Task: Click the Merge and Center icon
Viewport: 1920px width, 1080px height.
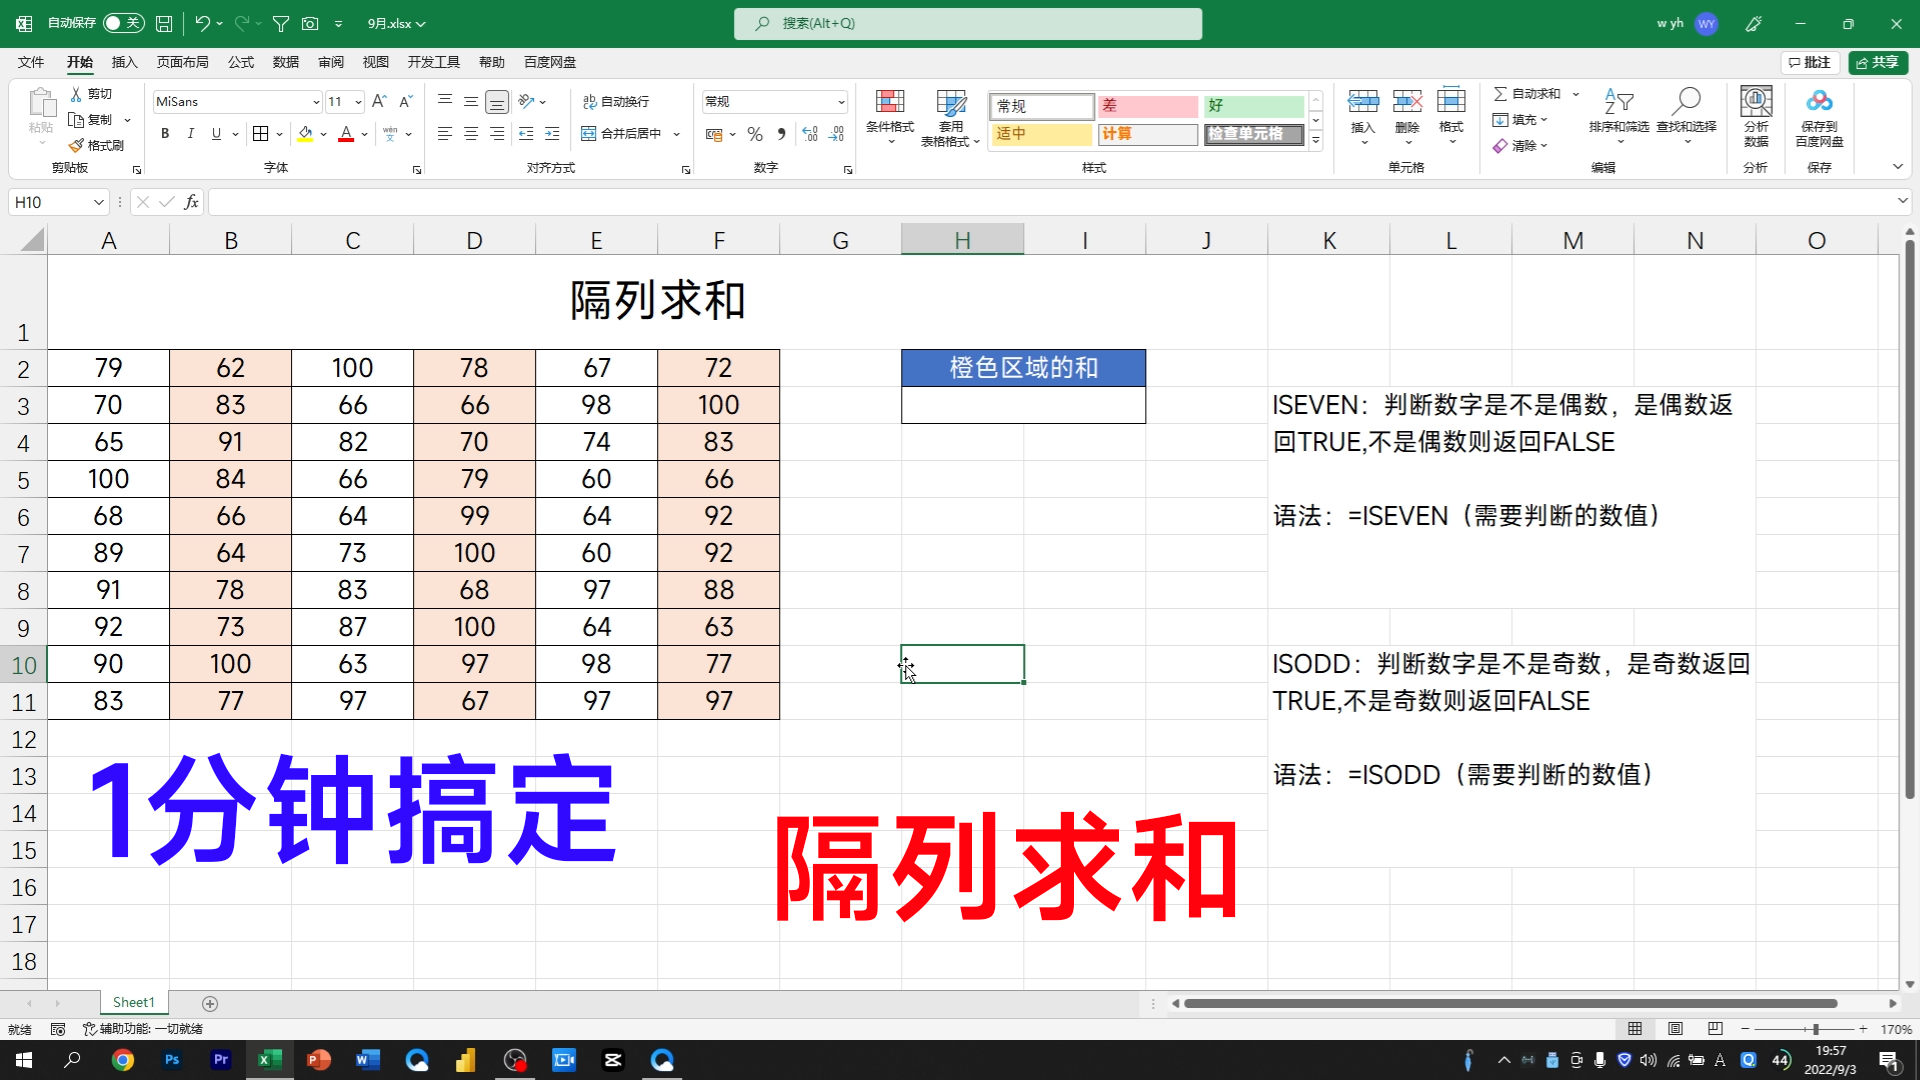Action: pyautogui.click(x=589, y=133)
